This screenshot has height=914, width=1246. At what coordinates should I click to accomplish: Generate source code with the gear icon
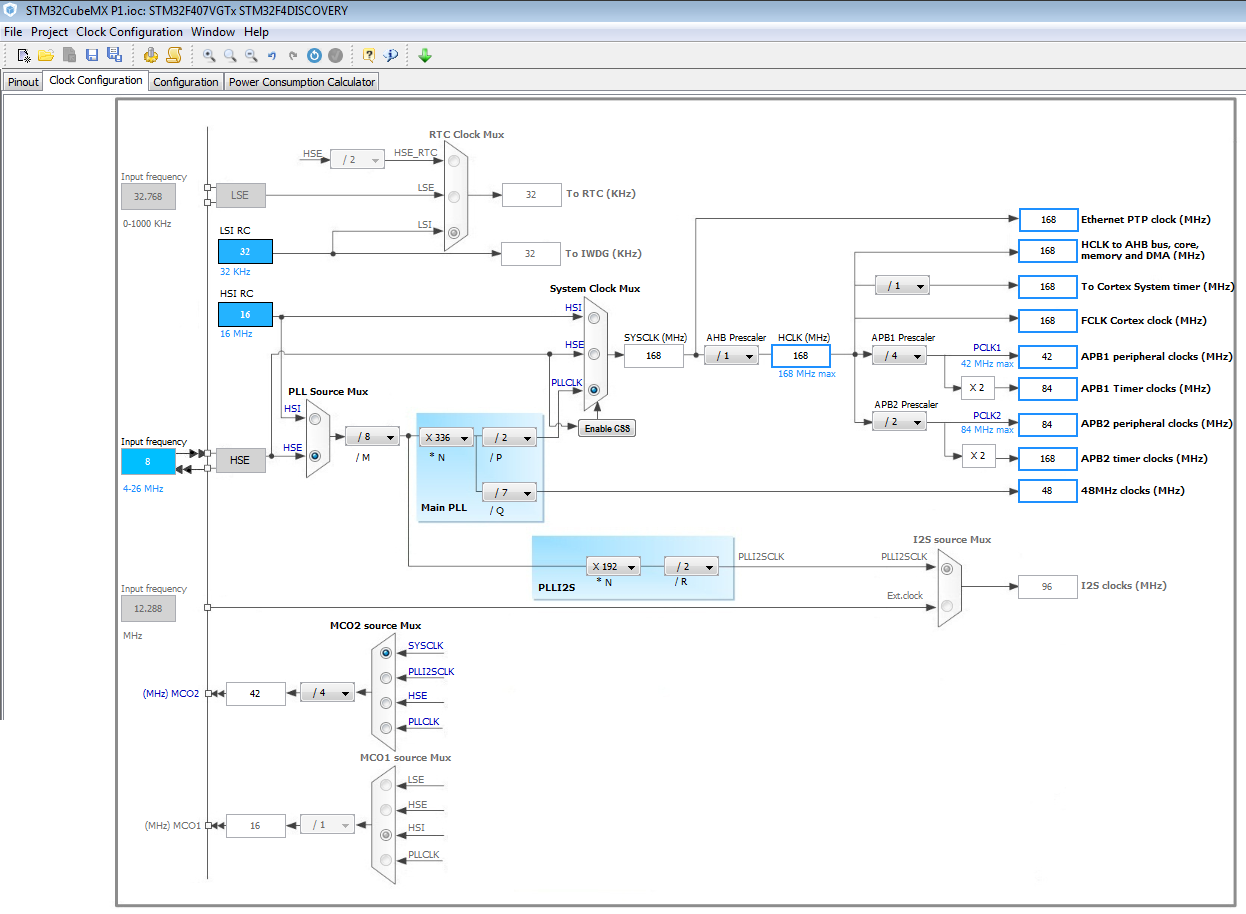[150, 56]
